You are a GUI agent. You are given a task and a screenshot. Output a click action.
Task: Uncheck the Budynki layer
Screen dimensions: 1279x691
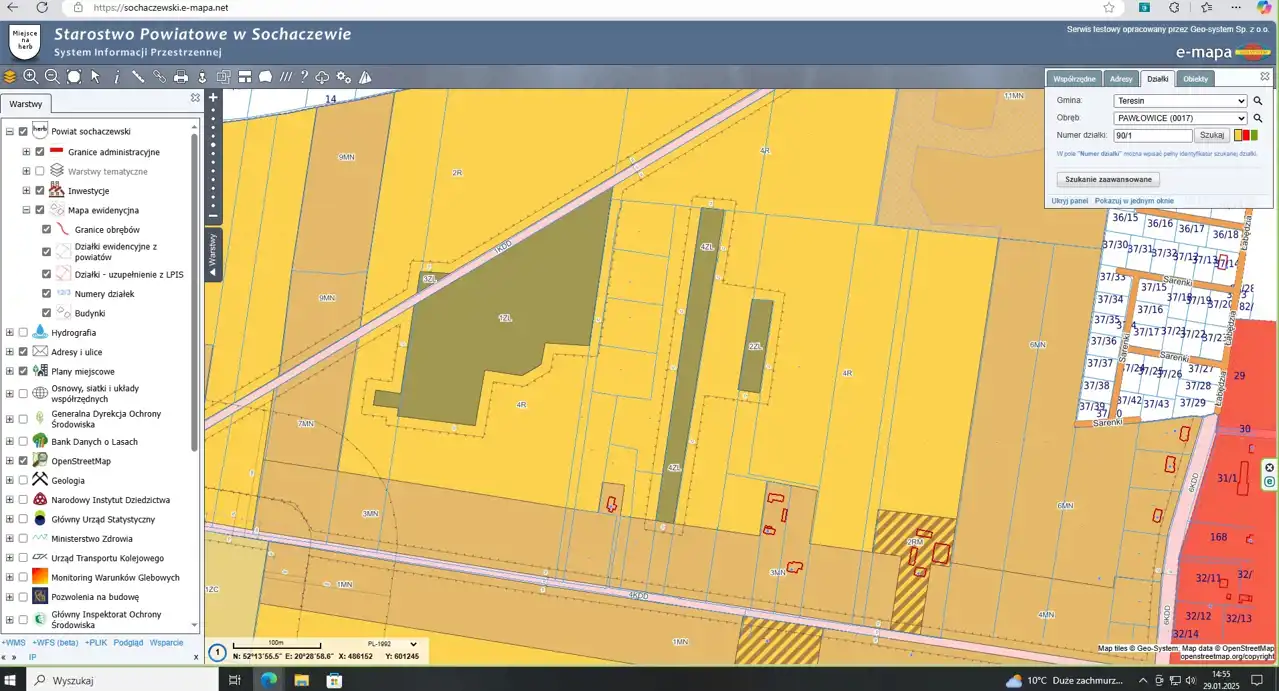point(46,313)
